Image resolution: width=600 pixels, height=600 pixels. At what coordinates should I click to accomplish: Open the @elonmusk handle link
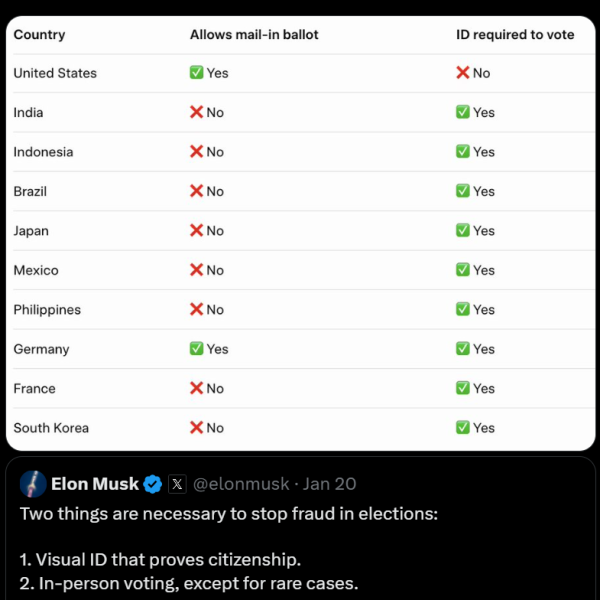pos(239,484)
